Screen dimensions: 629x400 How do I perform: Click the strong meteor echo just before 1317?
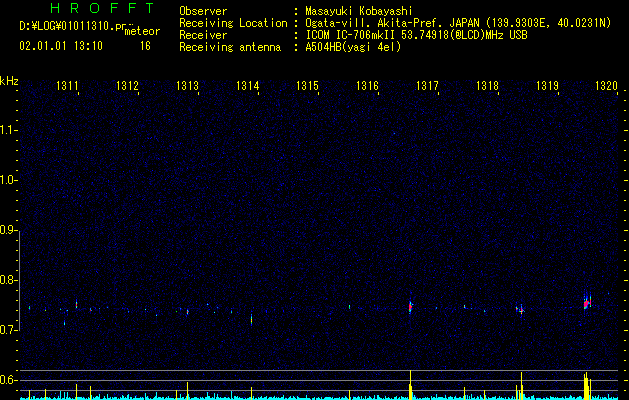click(x=410, y=307)
